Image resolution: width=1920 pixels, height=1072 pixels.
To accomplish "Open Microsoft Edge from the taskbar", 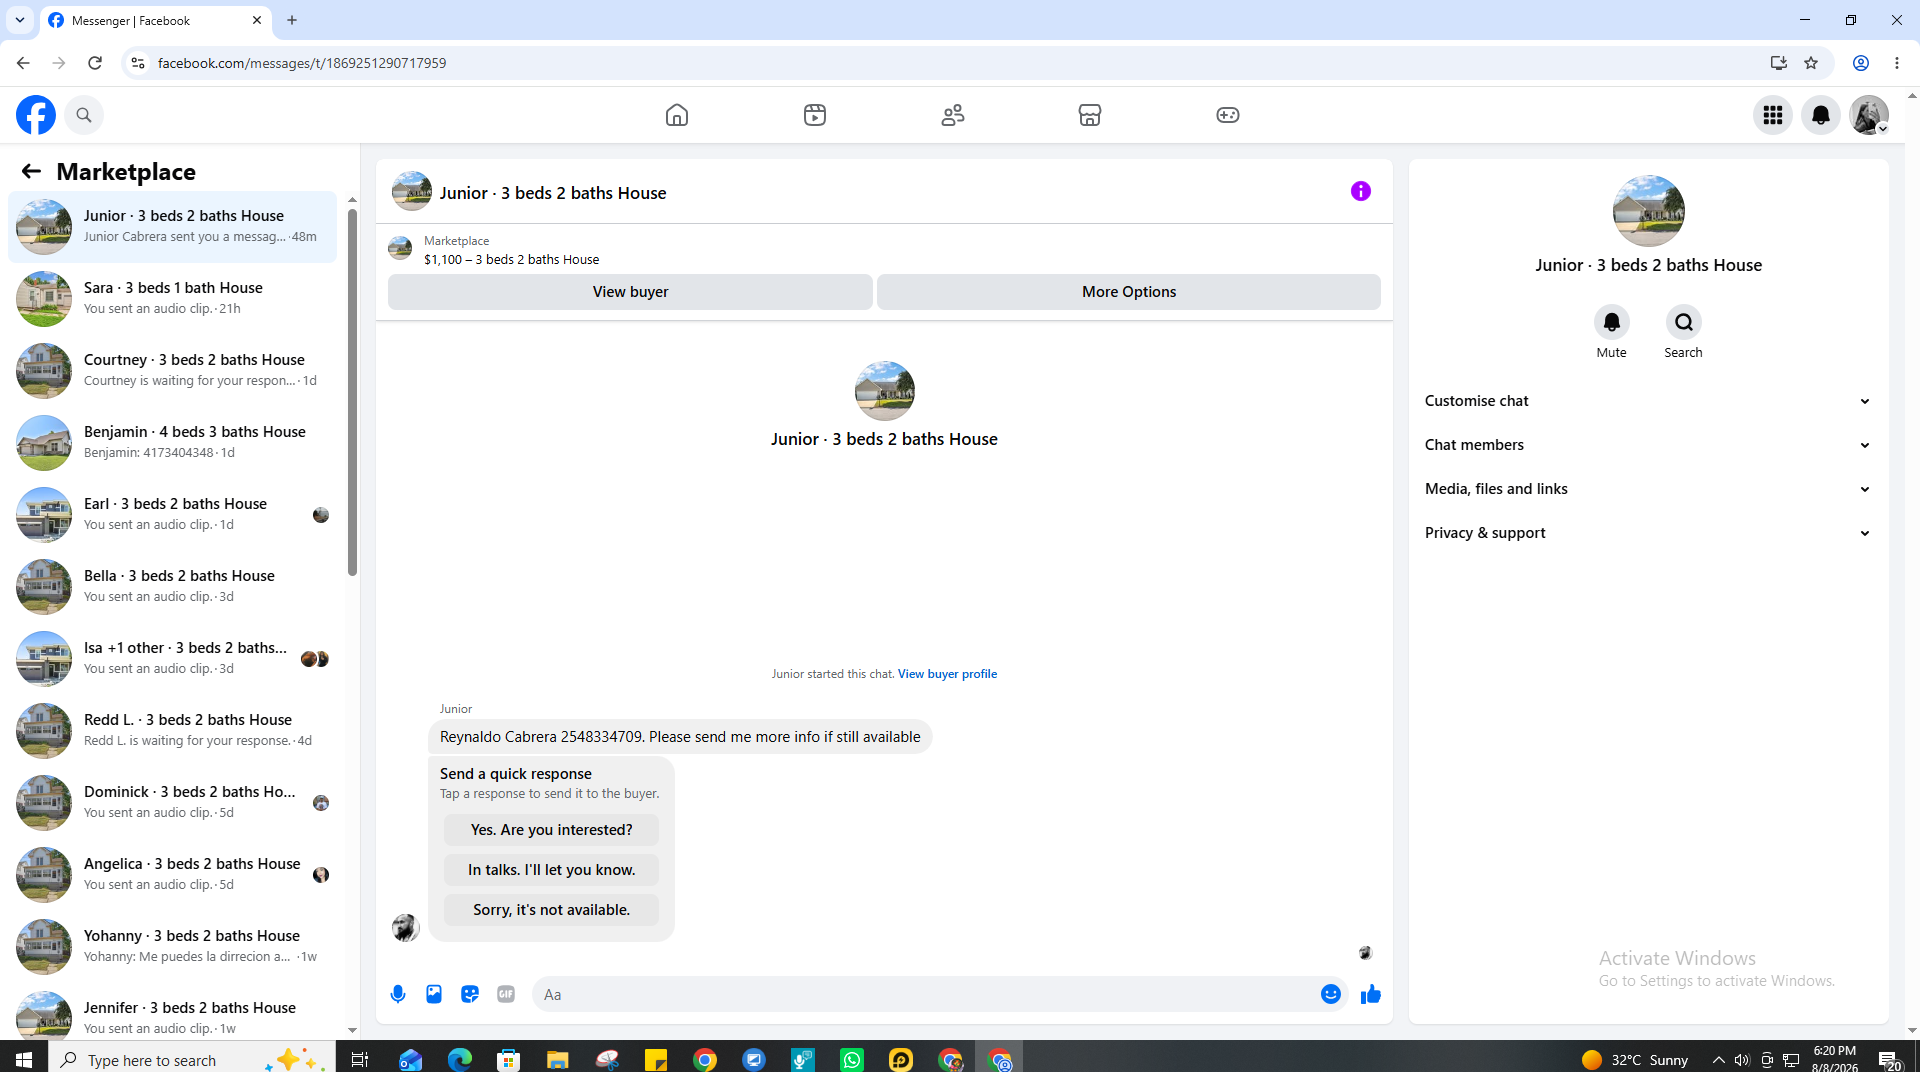I will [459, 1060].
